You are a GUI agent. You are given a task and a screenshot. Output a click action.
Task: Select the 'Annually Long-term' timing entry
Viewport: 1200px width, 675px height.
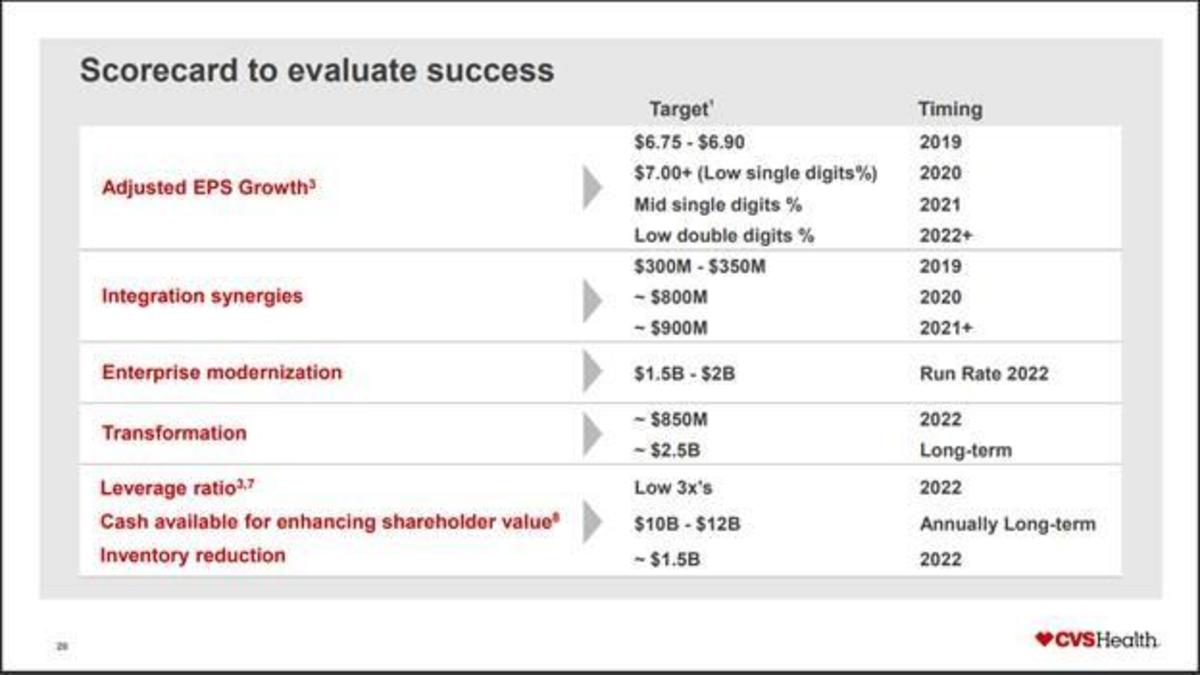(x=1007, y=524)
